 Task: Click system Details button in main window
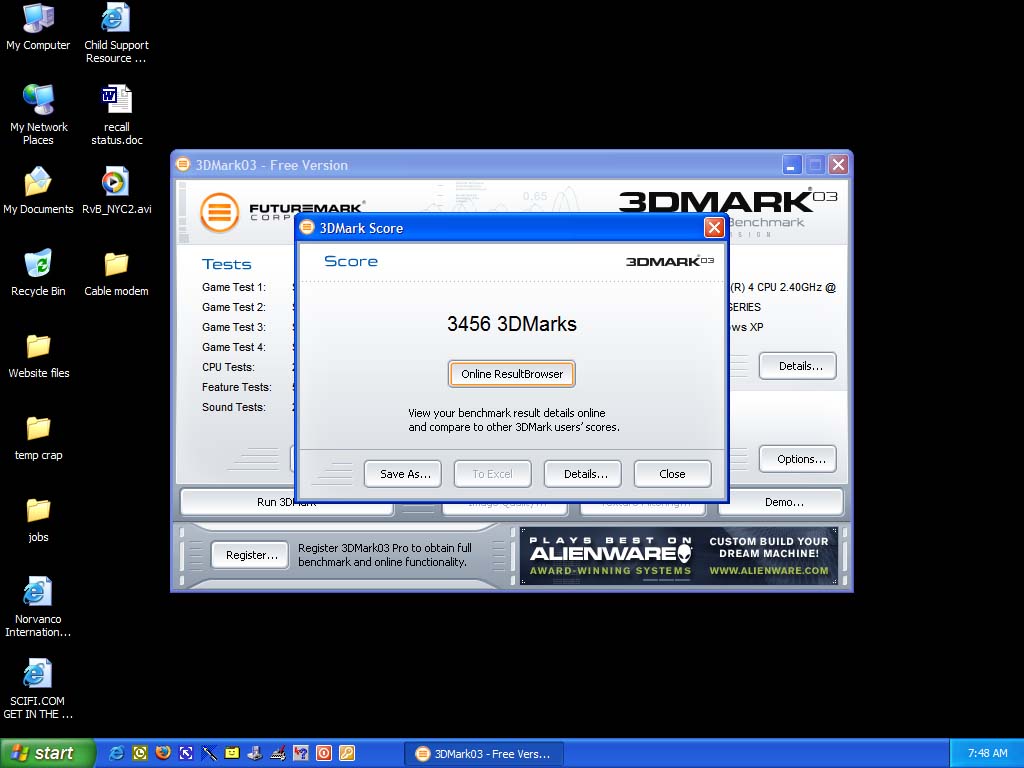[x=797, y=366]
